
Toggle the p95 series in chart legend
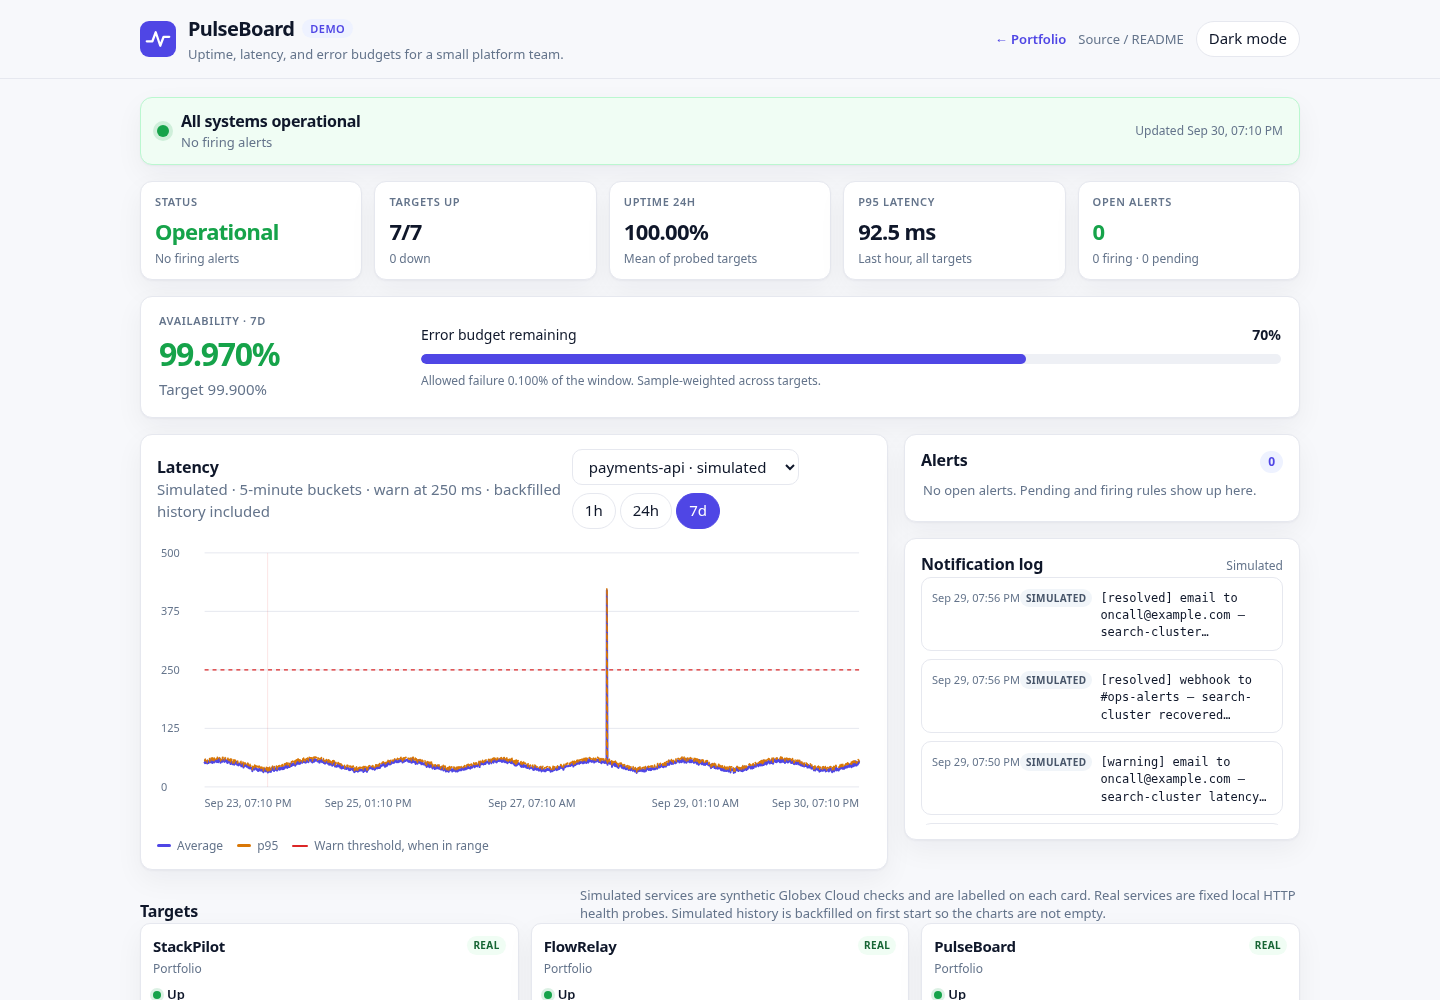pyautogui.click(x=258, y=846)
